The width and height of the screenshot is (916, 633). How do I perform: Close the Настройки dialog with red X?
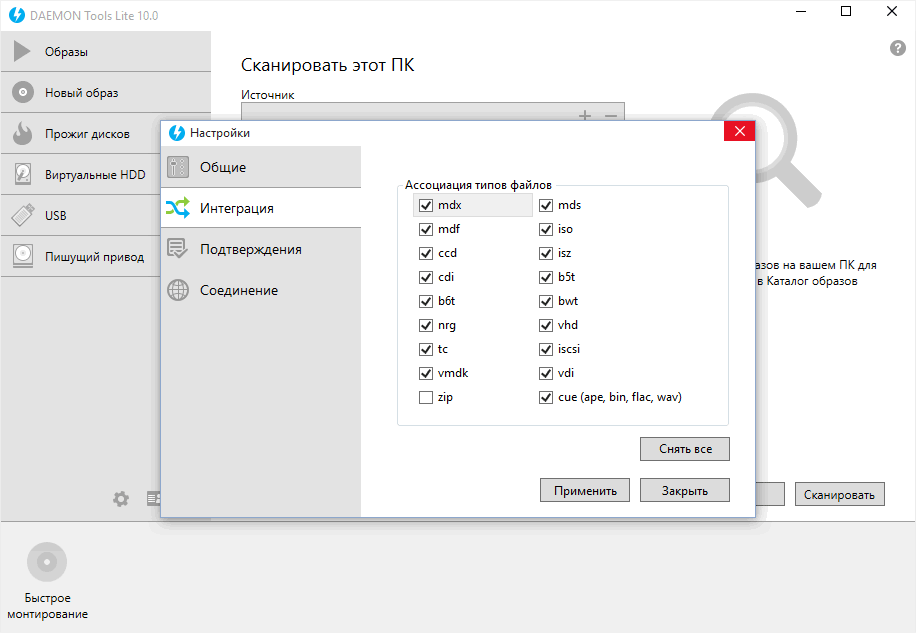(x=739, y=131)
